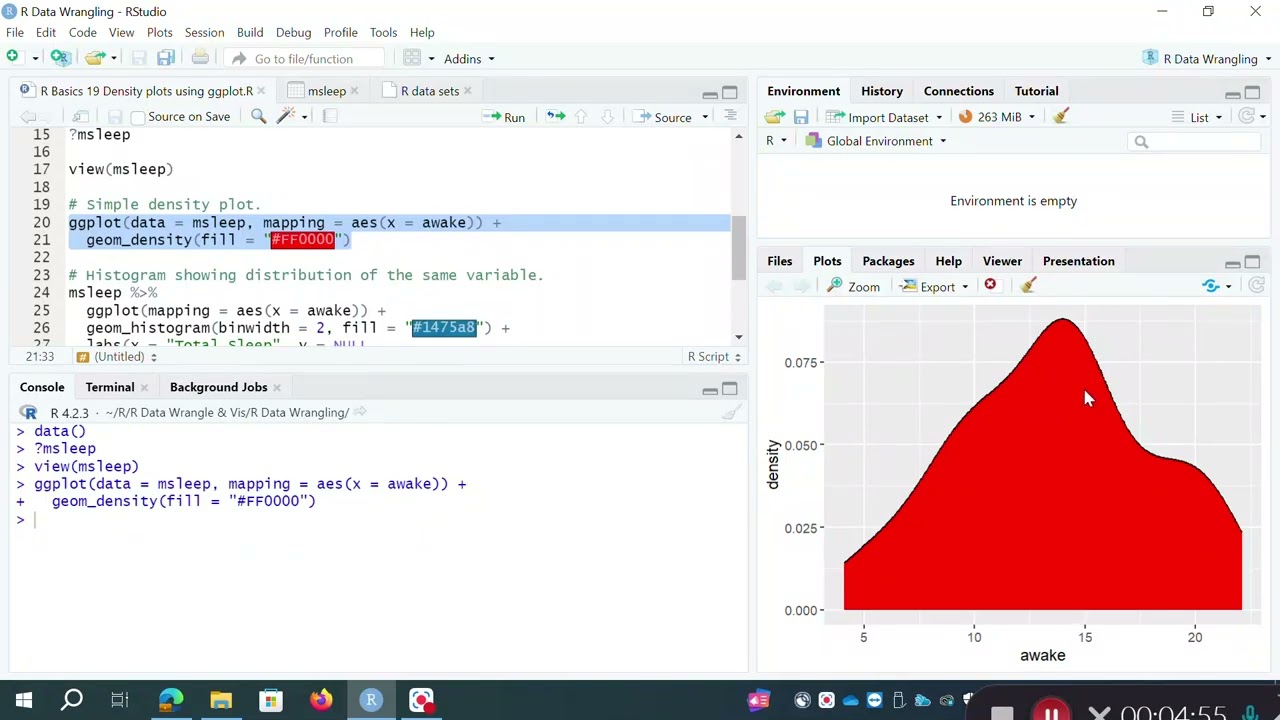The width and height of the screenshot is (1280, 720).
Task: Click the Source button
Action: [664, 117]
